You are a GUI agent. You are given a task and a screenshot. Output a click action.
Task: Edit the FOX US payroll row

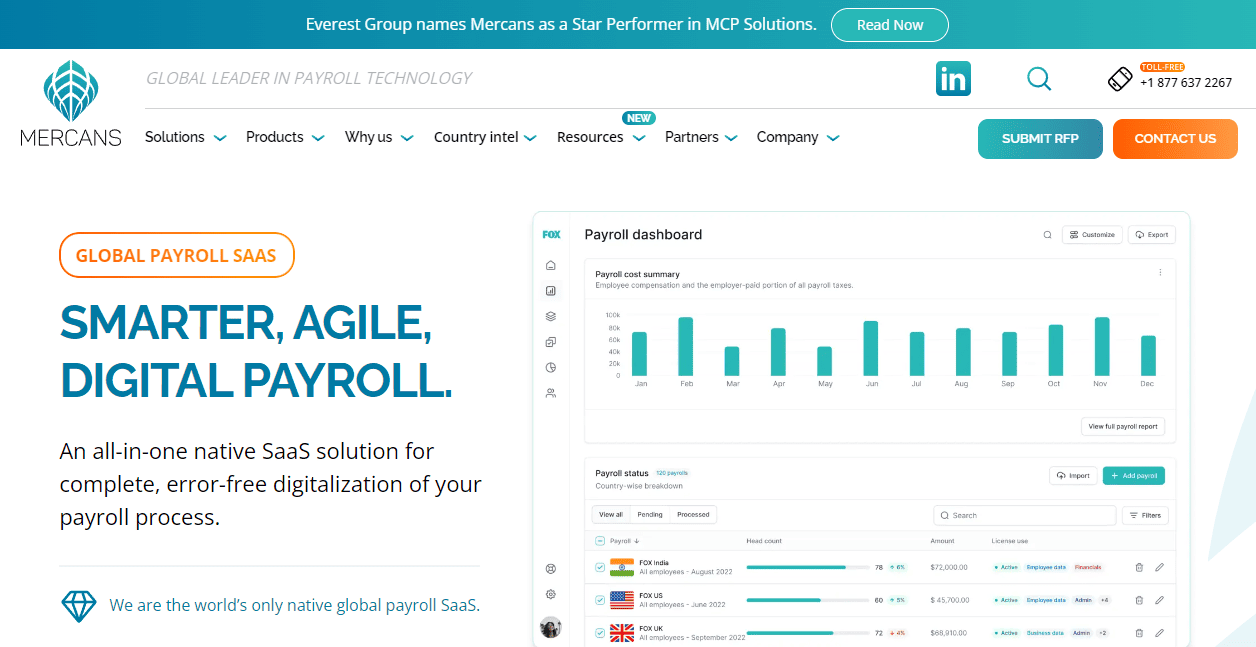(1159, 600)
